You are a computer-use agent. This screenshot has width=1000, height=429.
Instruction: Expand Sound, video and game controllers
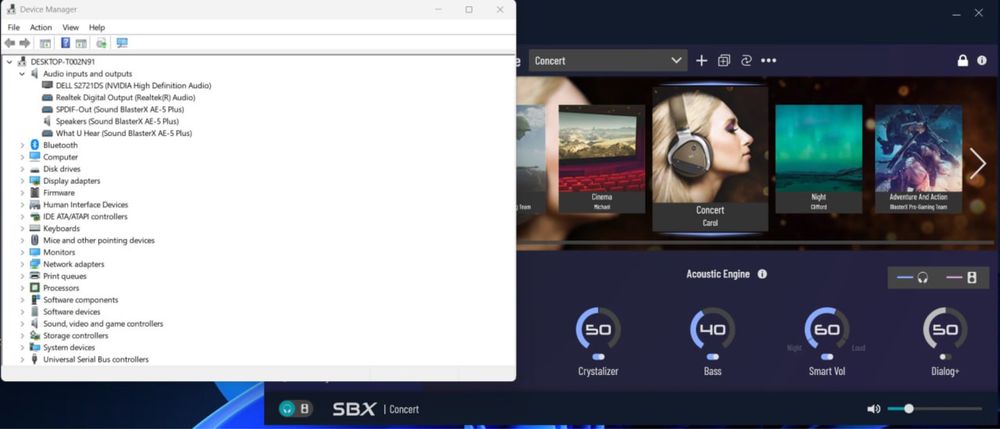pos(22,324)
